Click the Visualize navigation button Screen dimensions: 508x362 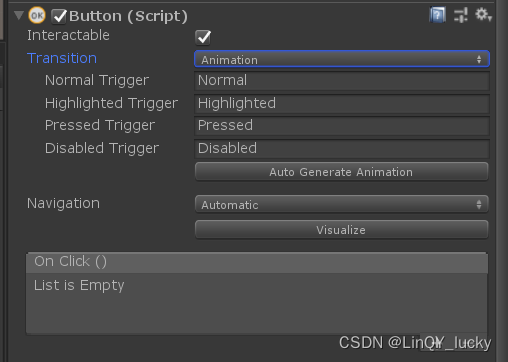342,229
